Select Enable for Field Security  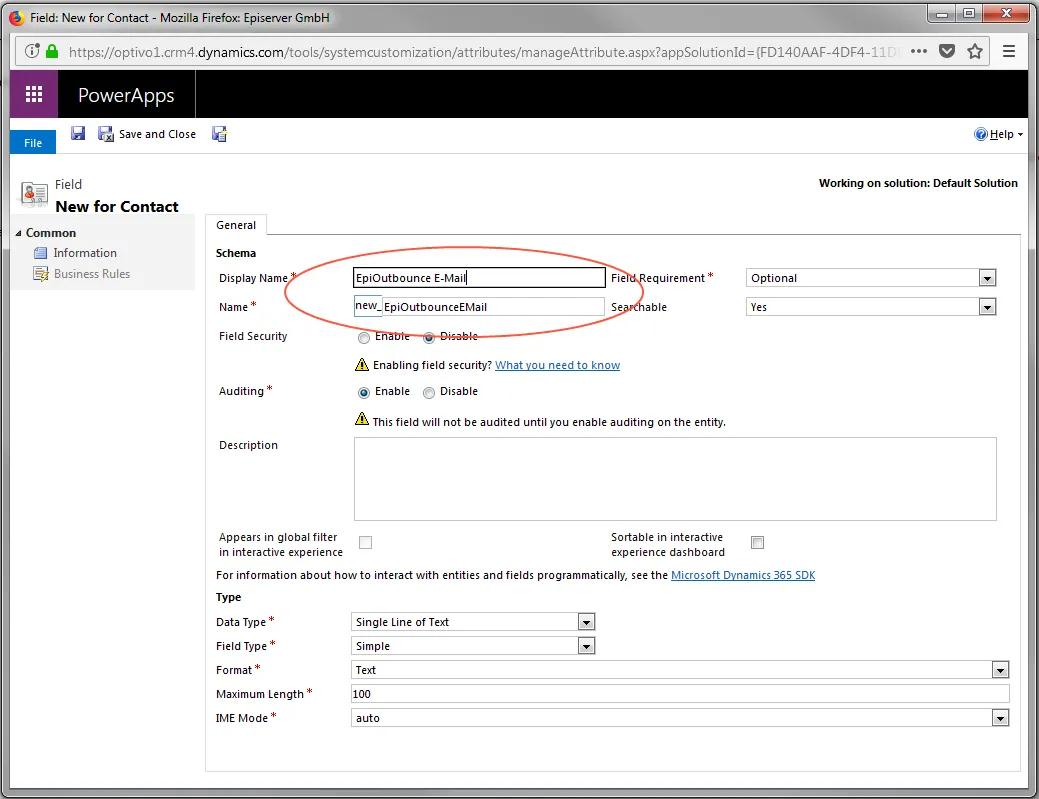point(364,338)
